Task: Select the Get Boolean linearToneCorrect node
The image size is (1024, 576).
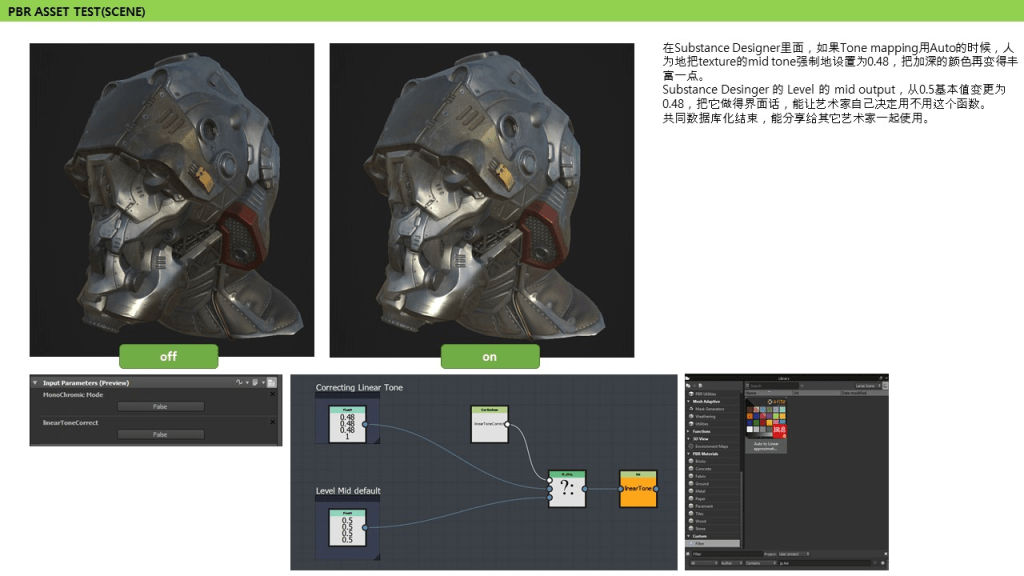Action: click(x=490, y=424)
